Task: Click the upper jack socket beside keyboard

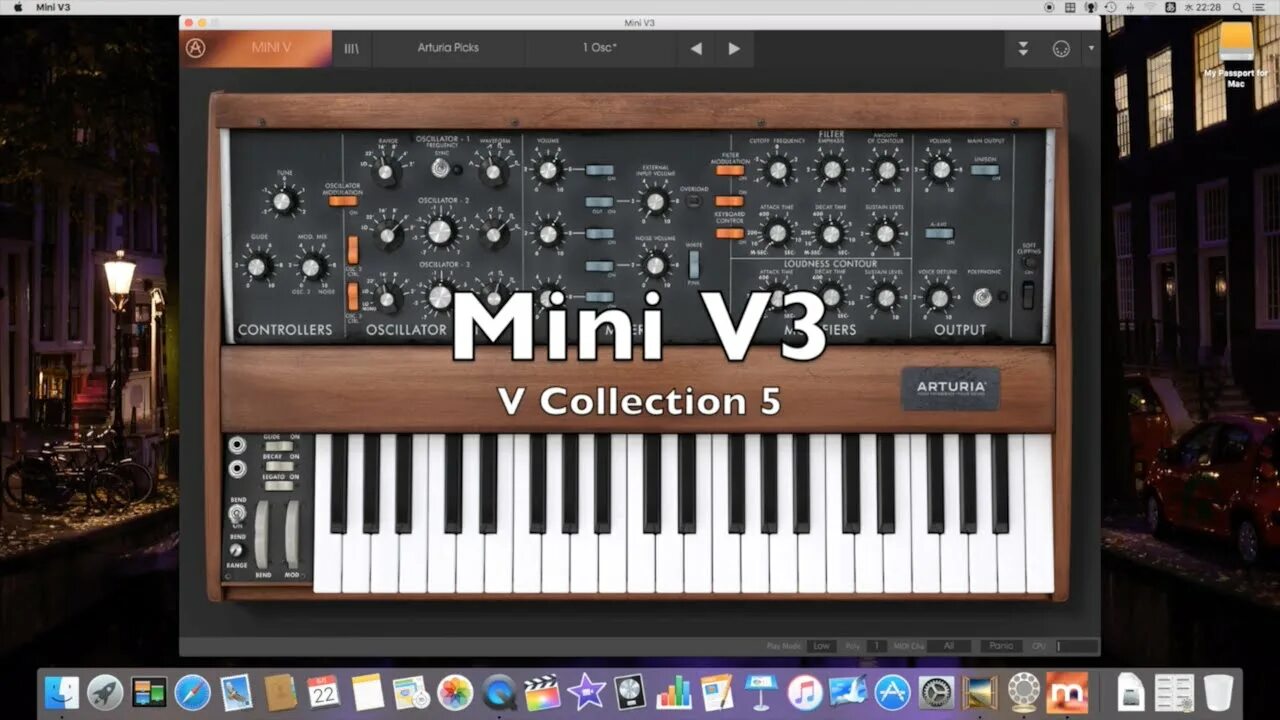Action: coord(237,445)
